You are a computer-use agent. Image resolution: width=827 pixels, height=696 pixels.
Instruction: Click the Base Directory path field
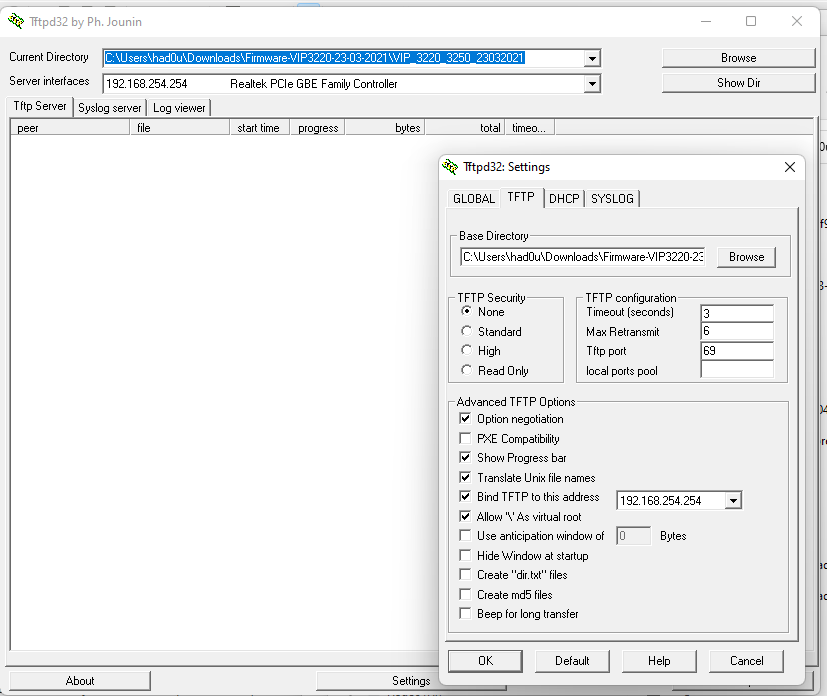pyautogui.click(x=583, y=257)
